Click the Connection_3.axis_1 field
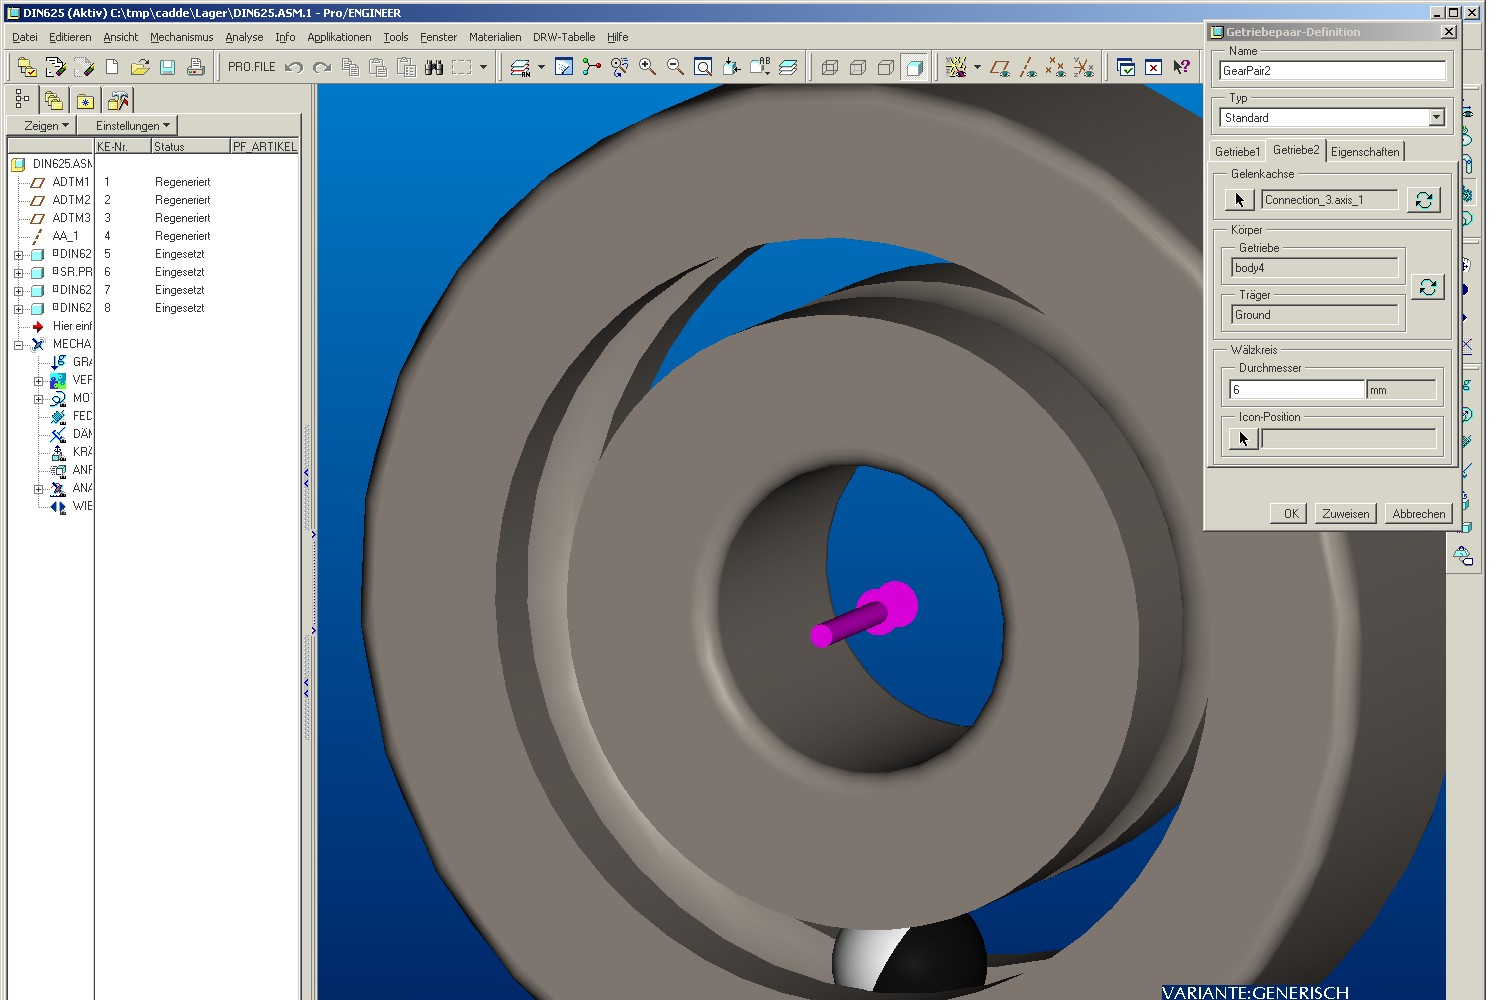1500x1000 pixels. point(1329,200)
